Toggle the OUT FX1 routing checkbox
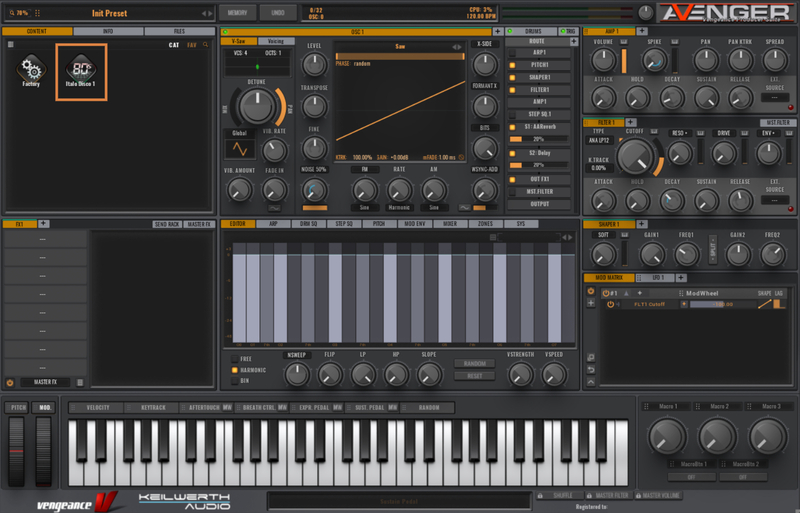800x513 pixels. pyautogui.click(x=513, y=178)
